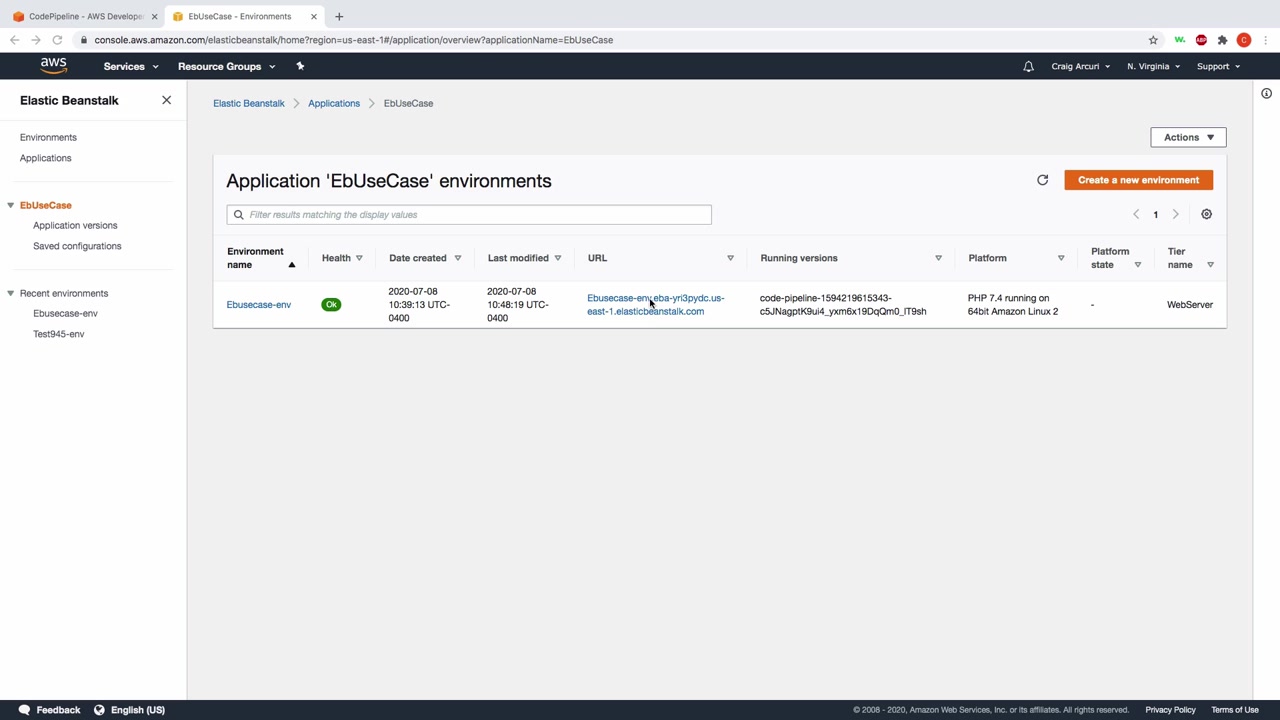Screen dimensions: 1280x720
Task: Select EbUseCase application in sidebar
Action: 46,205
